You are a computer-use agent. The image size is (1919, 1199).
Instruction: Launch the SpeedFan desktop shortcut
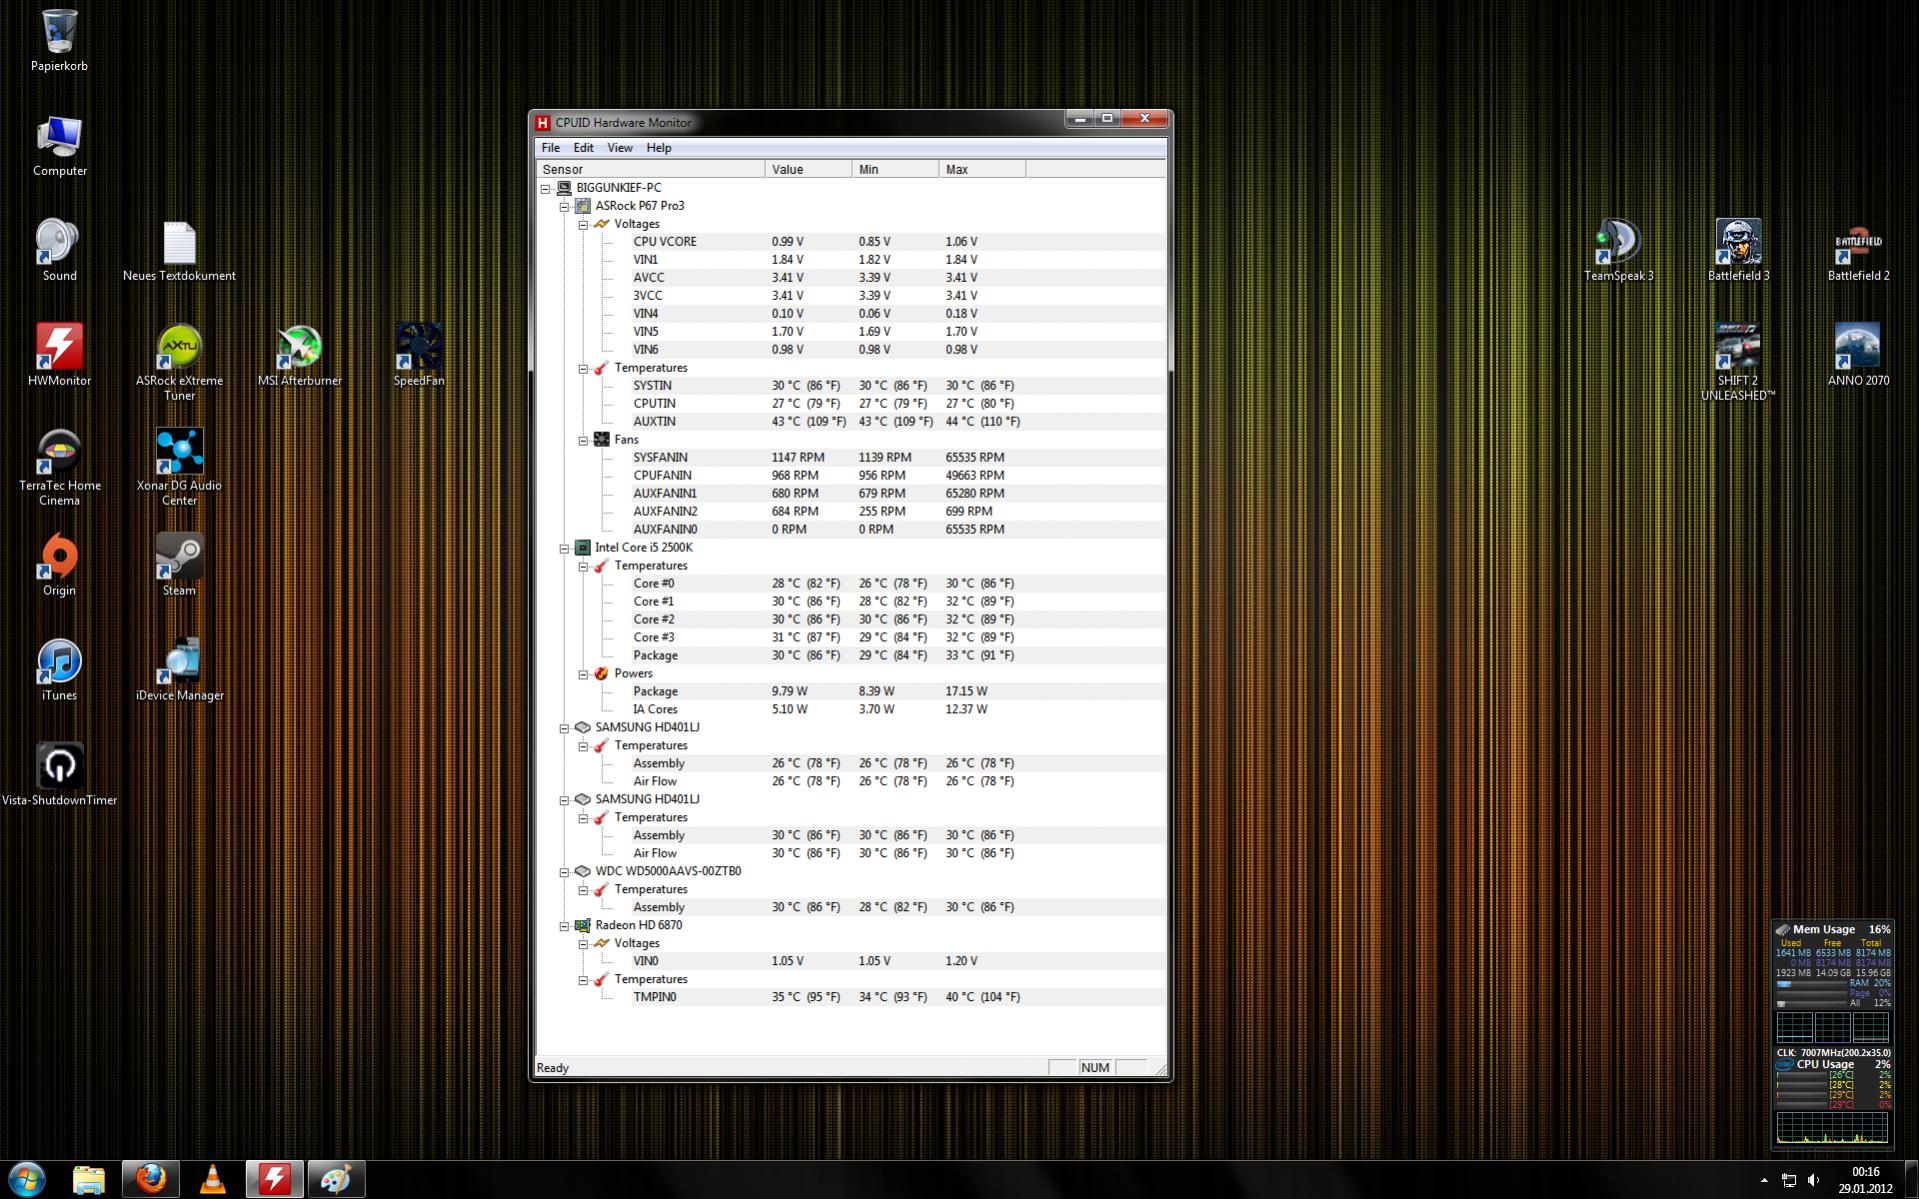click(419, 355)
